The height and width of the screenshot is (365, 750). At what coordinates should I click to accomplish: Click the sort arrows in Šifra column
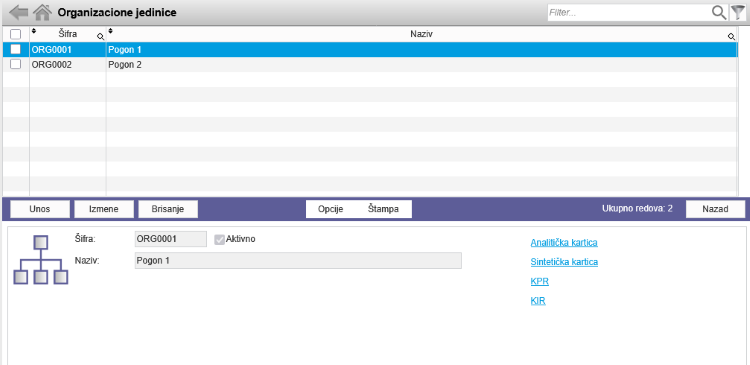coord(33,31)
